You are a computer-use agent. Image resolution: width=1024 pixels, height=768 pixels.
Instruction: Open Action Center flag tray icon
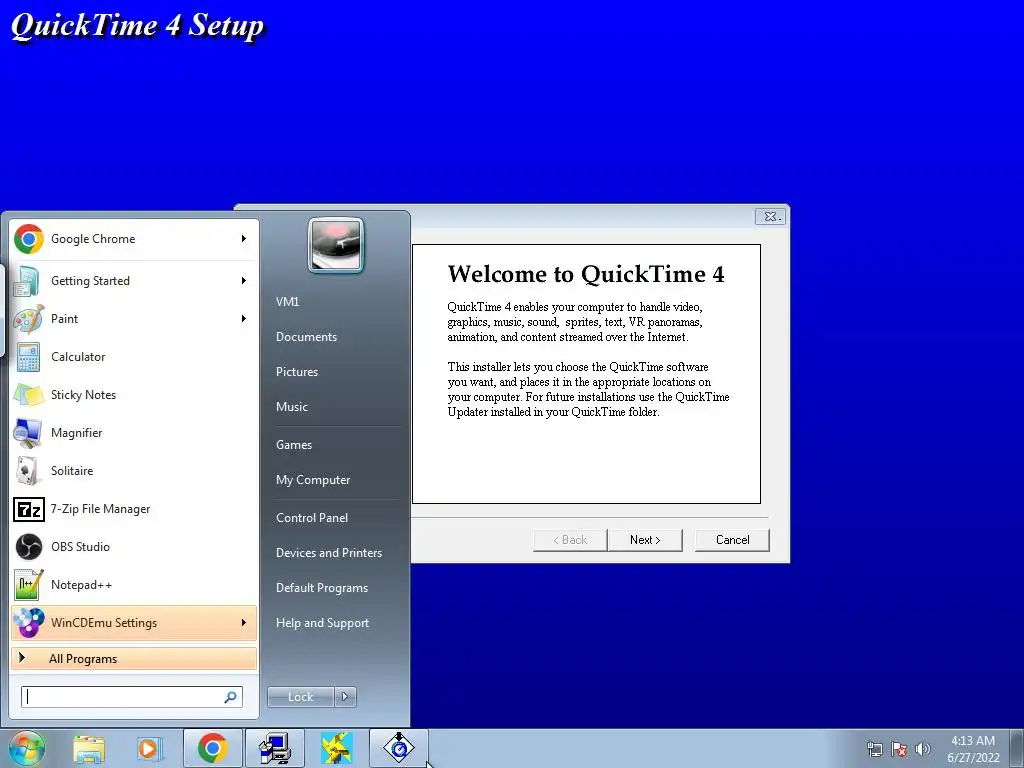point(899,749)
